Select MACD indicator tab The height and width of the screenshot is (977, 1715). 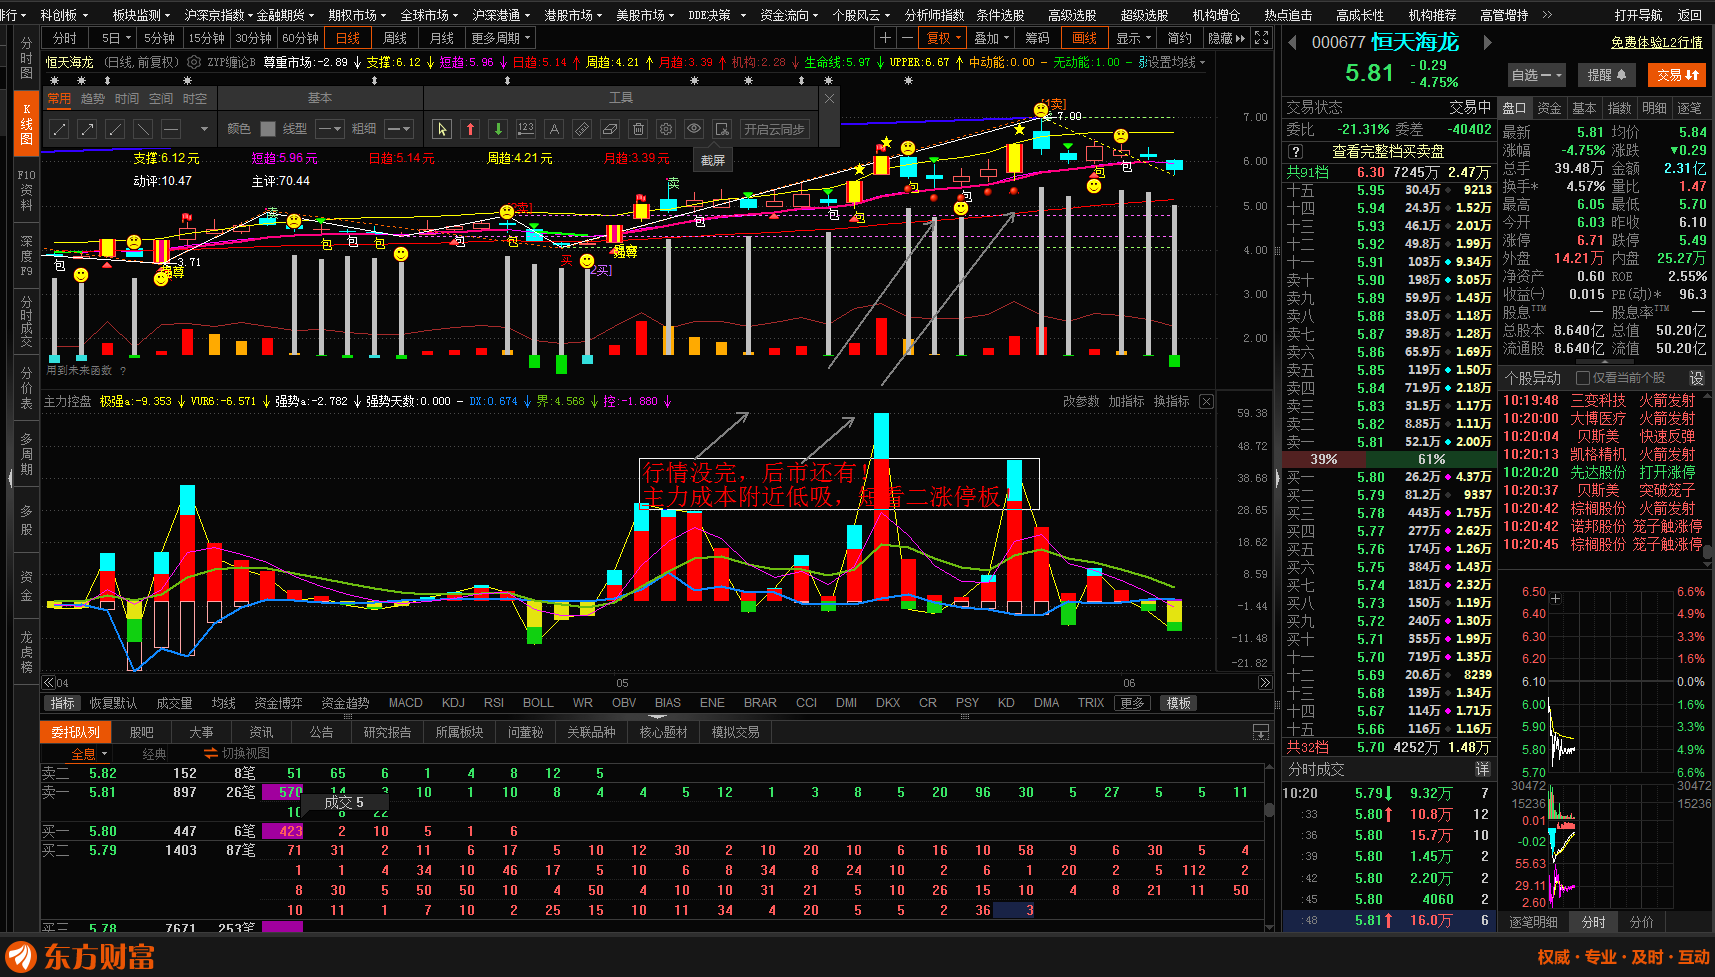[x=405, y=703]
